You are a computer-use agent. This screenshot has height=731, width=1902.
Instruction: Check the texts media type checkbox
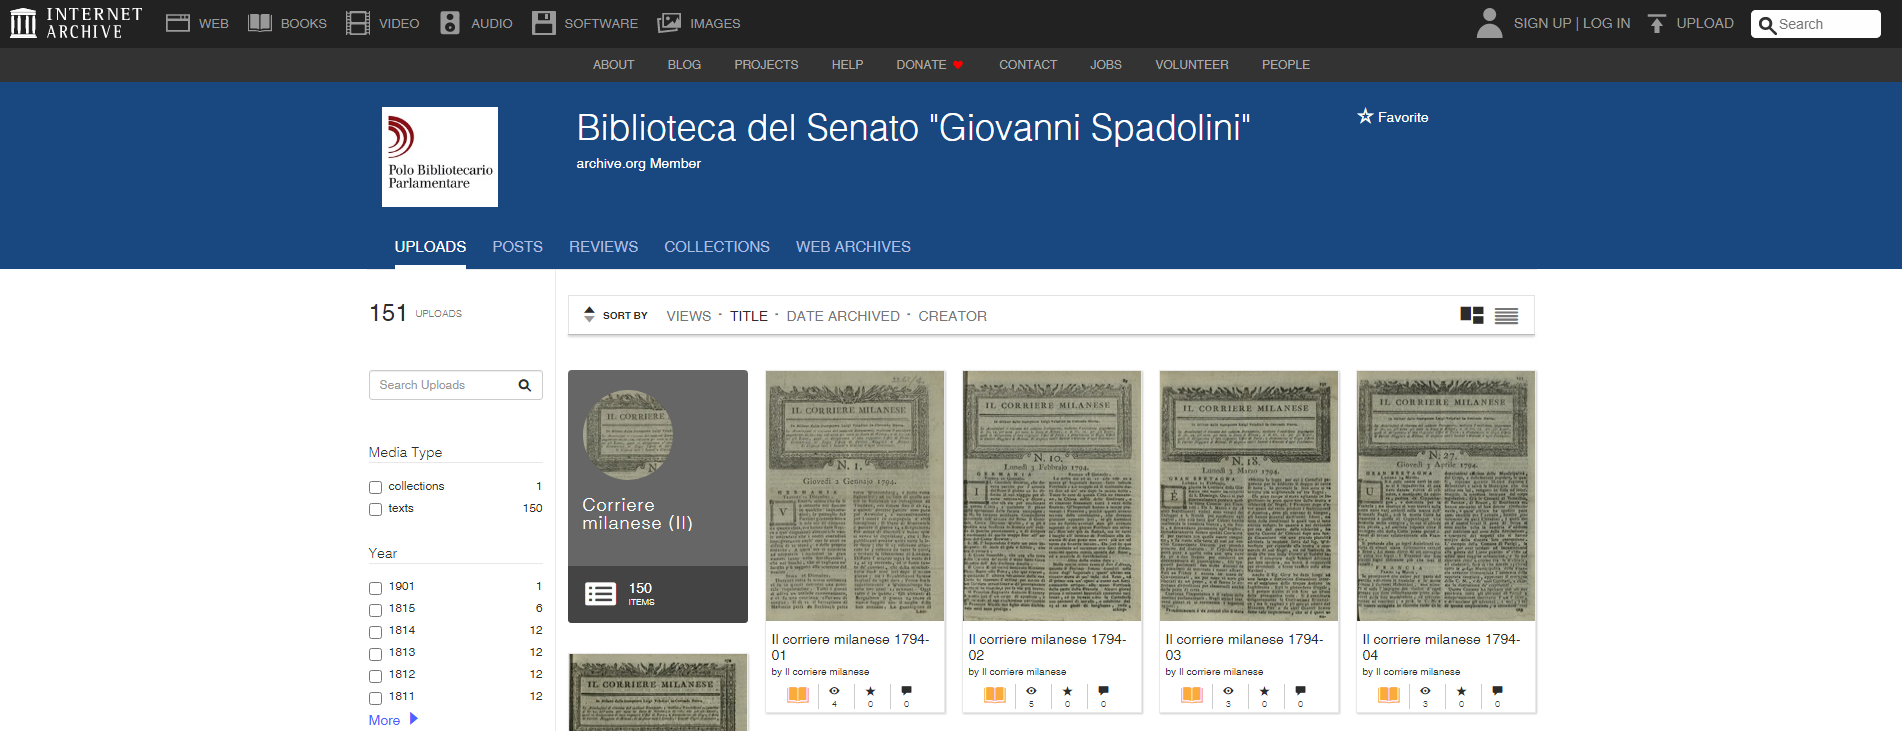[x=376, y=509]
